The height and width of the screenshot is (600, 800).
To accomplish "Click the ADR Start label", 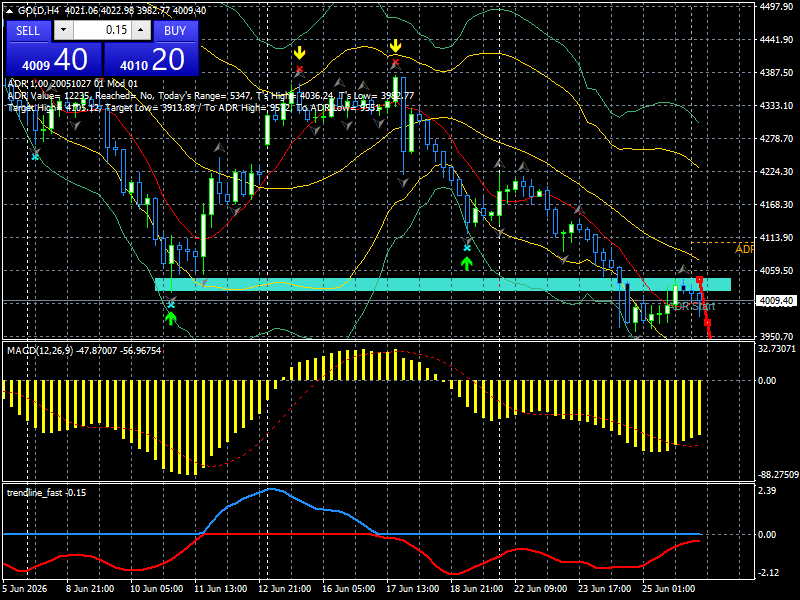I will tap(694, 306).
